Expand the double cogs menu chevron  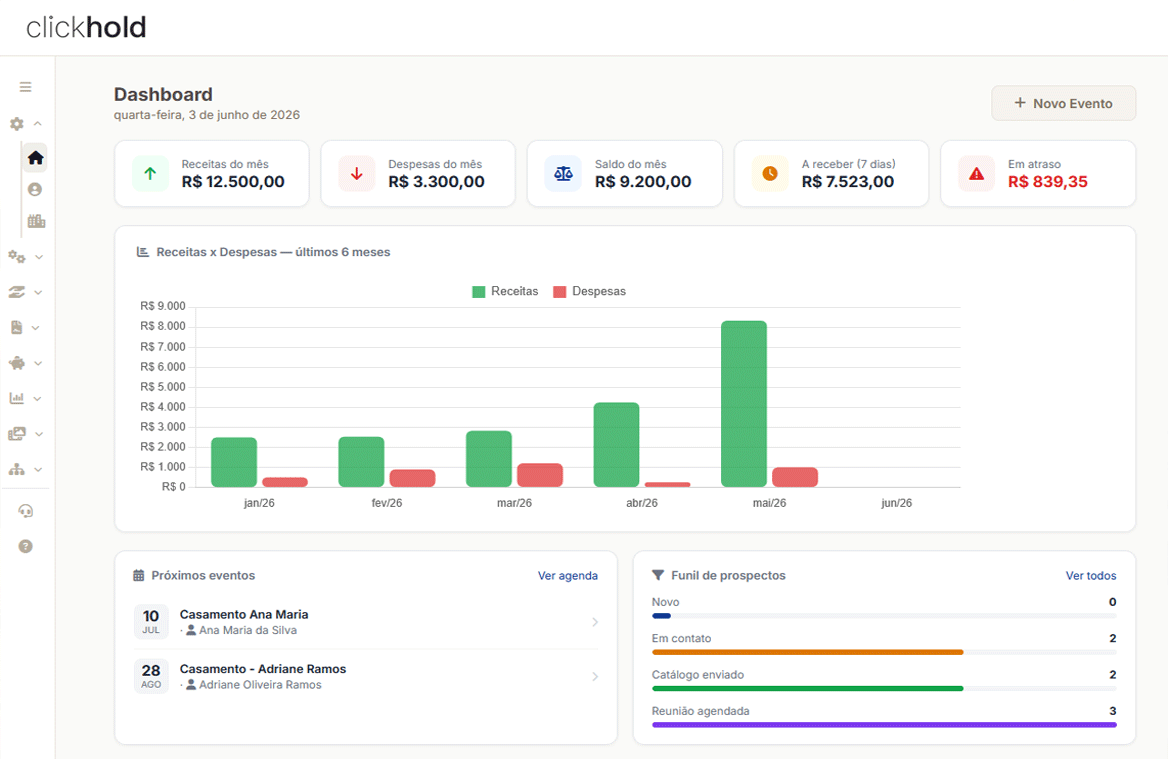39,257
